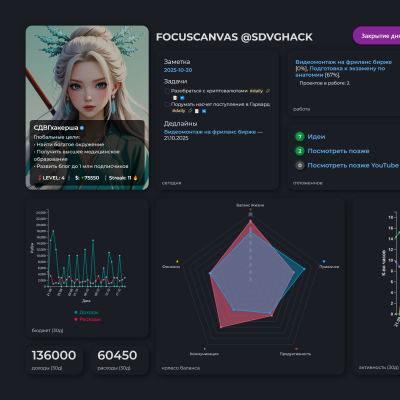Click the link icon on the криптовалютами task
The height and width of the screenshot is (400, 400).
pyautogui.click(x=268, y=91)
